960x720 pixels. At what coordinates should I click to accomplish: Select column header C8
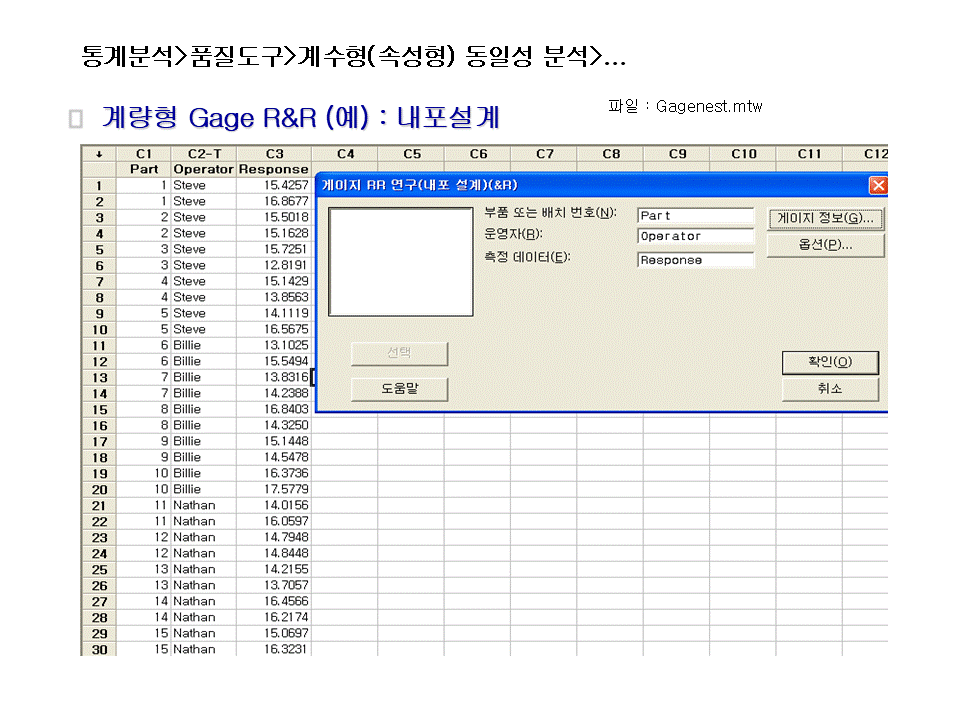click(610, 154)
